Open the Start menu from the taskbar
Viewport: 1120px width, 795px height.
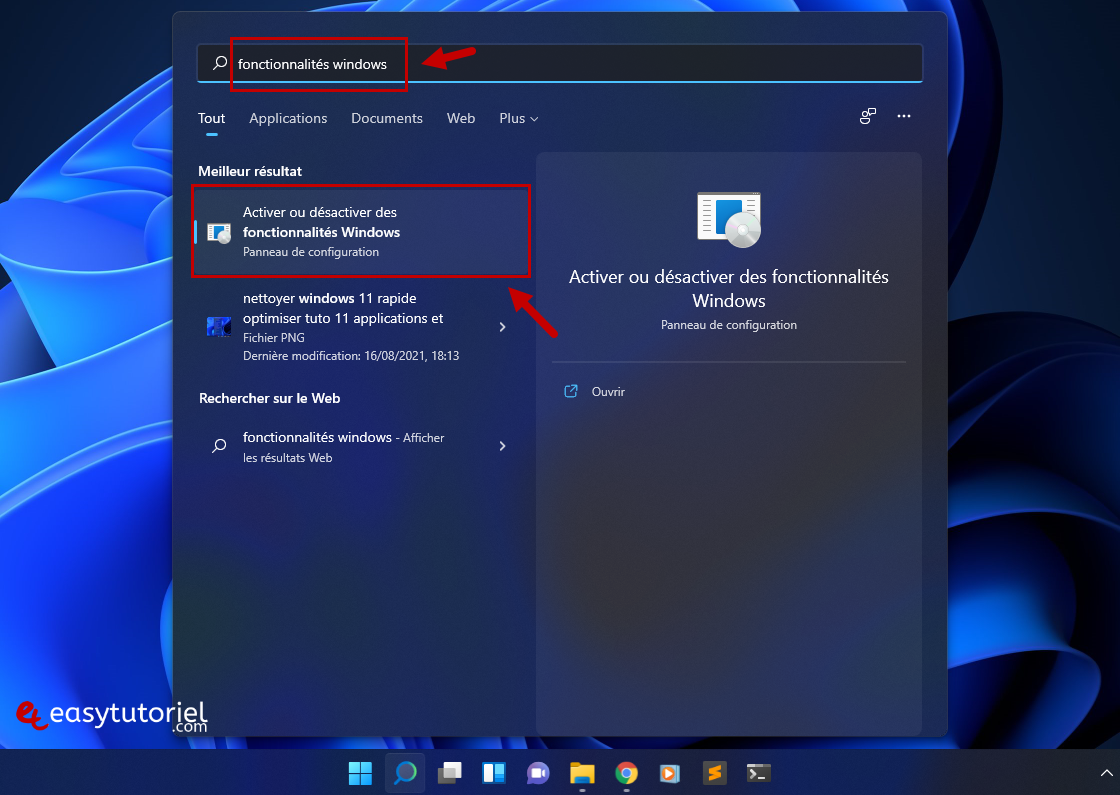[x=360, y=772]
